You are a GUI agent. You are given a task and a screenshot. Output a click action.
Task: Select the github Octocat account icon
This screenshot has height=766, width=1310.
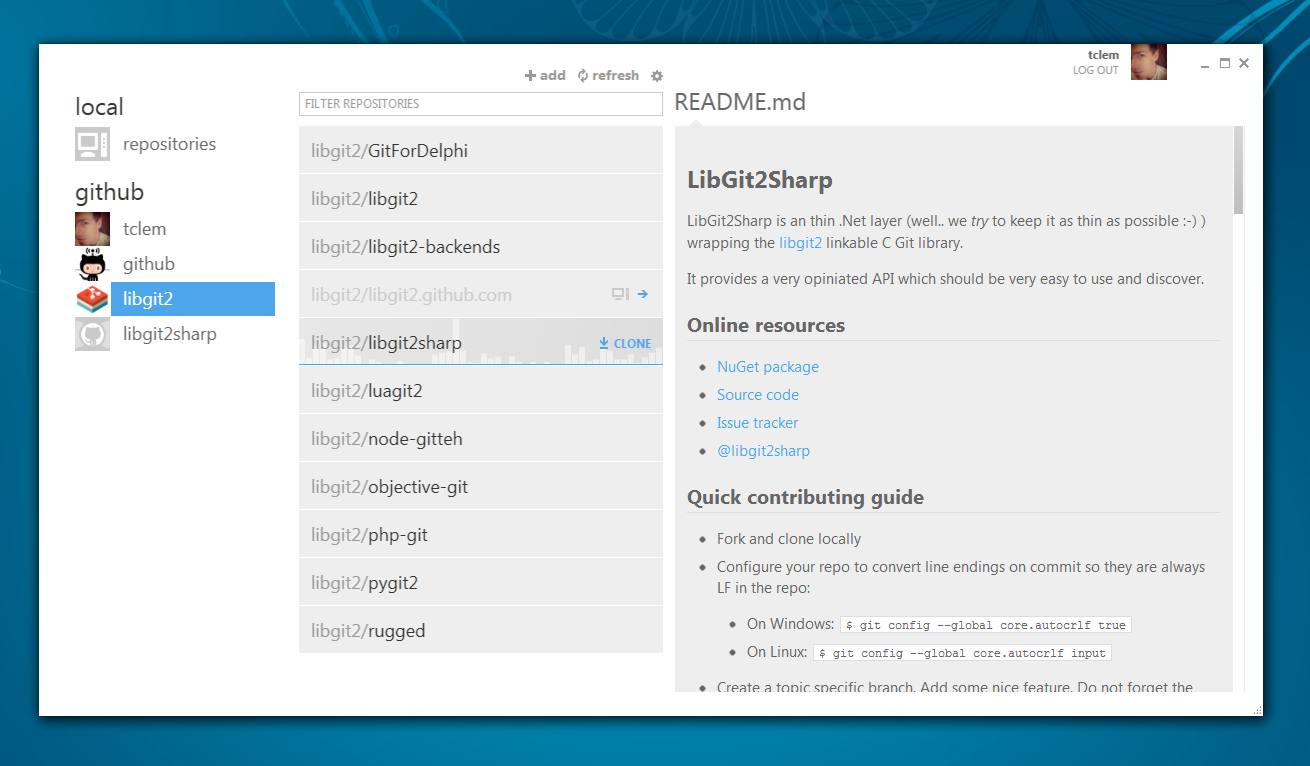pyautogui.click(x=92, y=264)
